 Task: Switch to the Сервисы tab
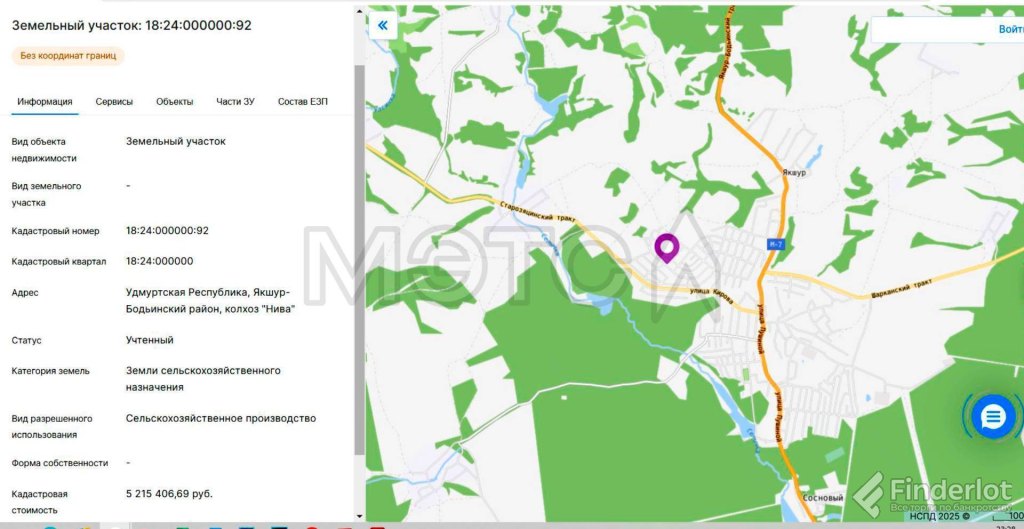click(x=114, y=102)
